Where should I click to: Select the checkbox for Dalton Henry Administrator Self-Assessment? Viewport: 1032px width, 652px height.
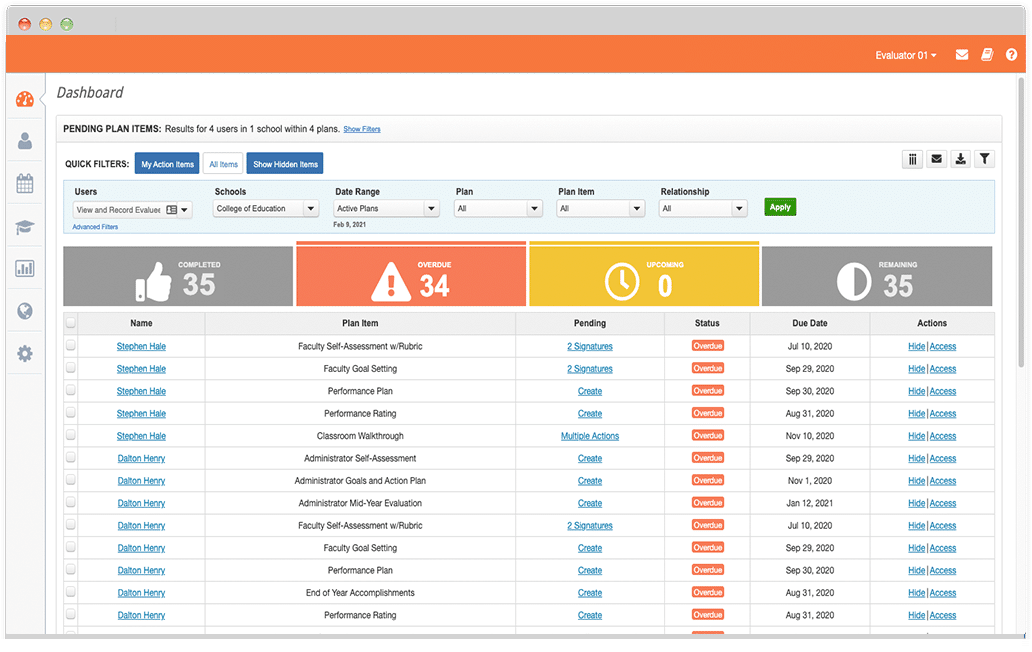pos(70,458)
